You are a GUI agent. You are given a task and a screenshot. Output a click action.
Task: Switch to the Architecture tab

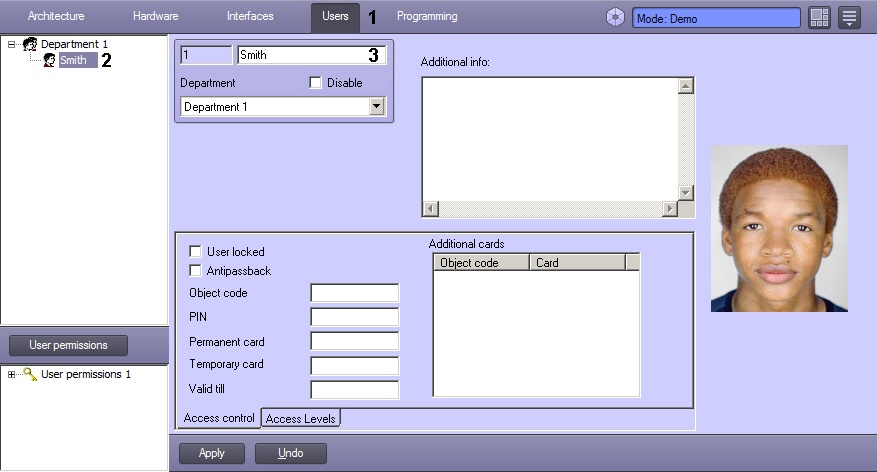[x=56, y=16]
